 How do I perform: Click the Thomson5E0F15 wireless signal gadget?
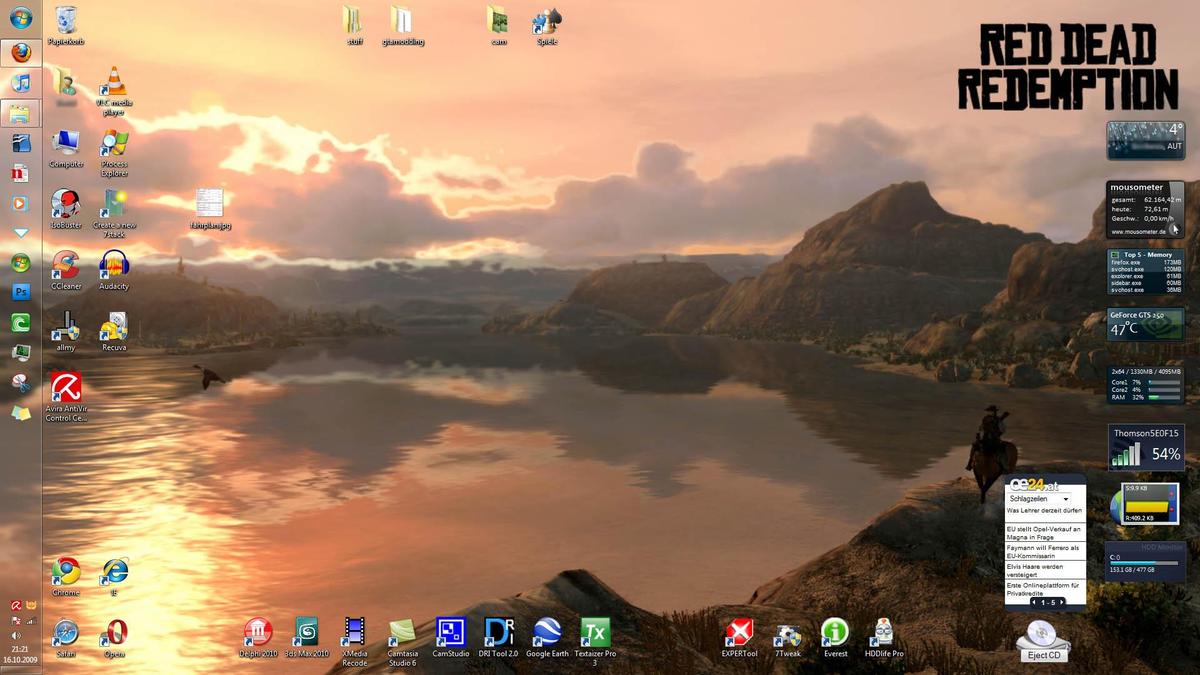point(1146,447)
